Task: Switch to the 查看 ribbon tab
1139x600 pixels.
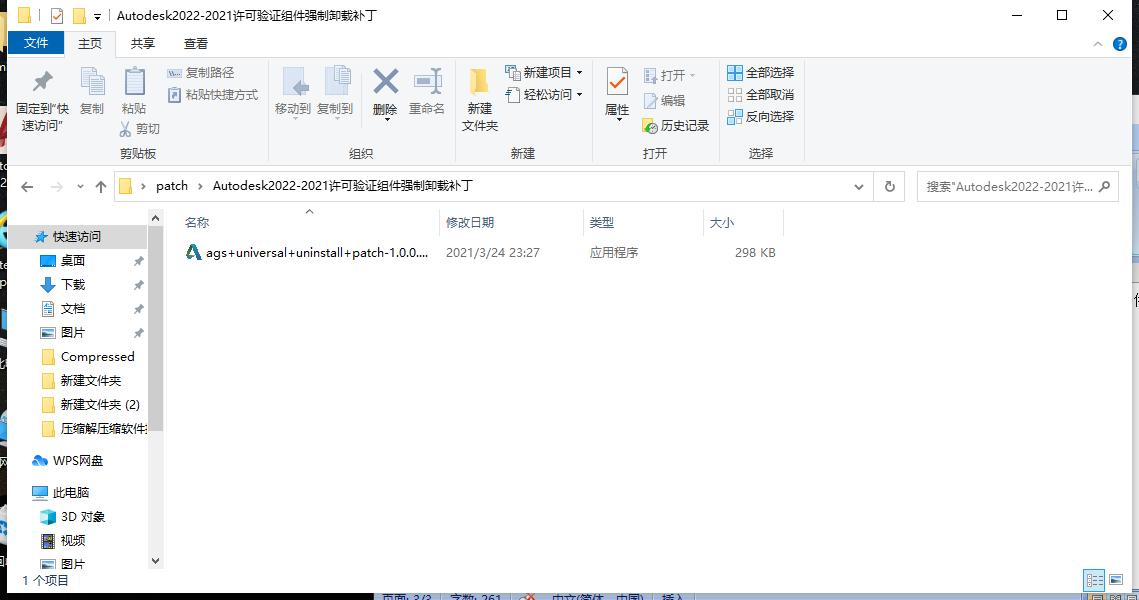Action: click(195, 43)
